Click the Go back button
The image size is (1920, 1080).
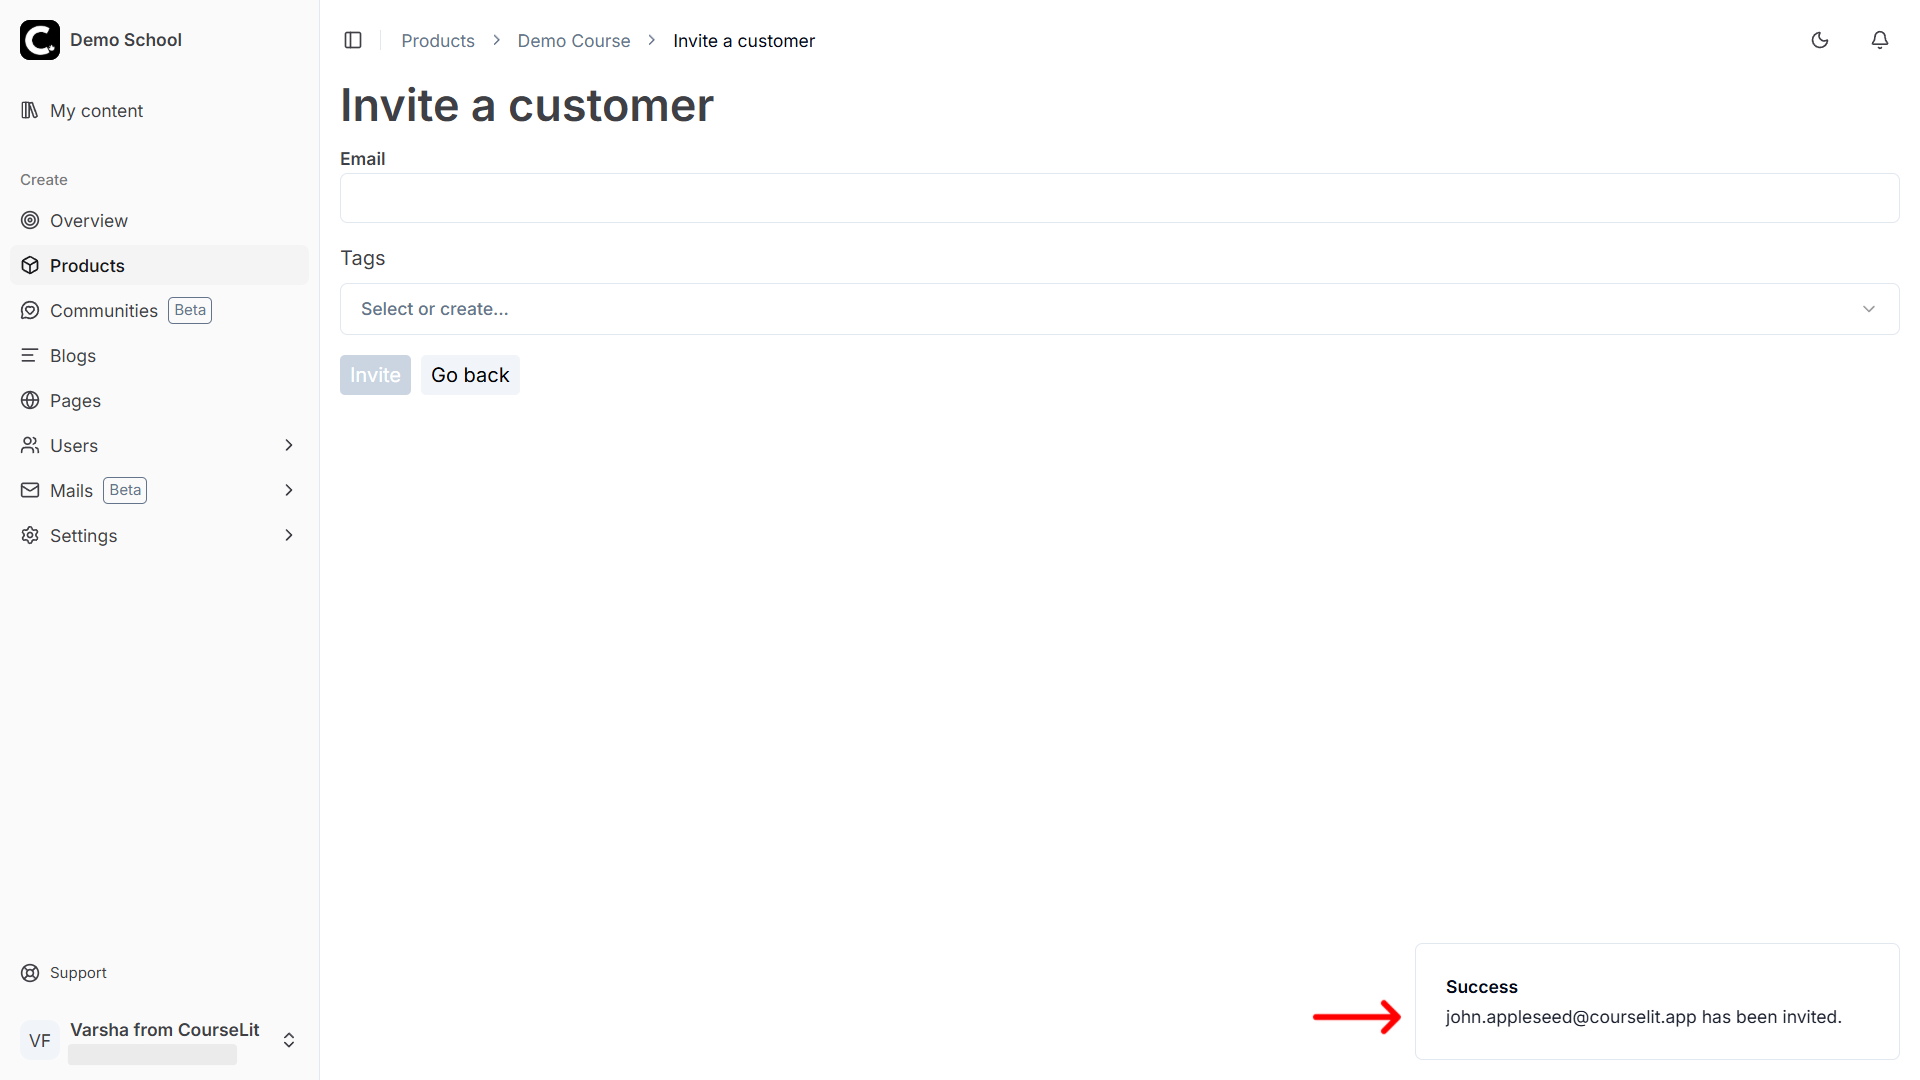pyautogui.click(x=470, y=374)
